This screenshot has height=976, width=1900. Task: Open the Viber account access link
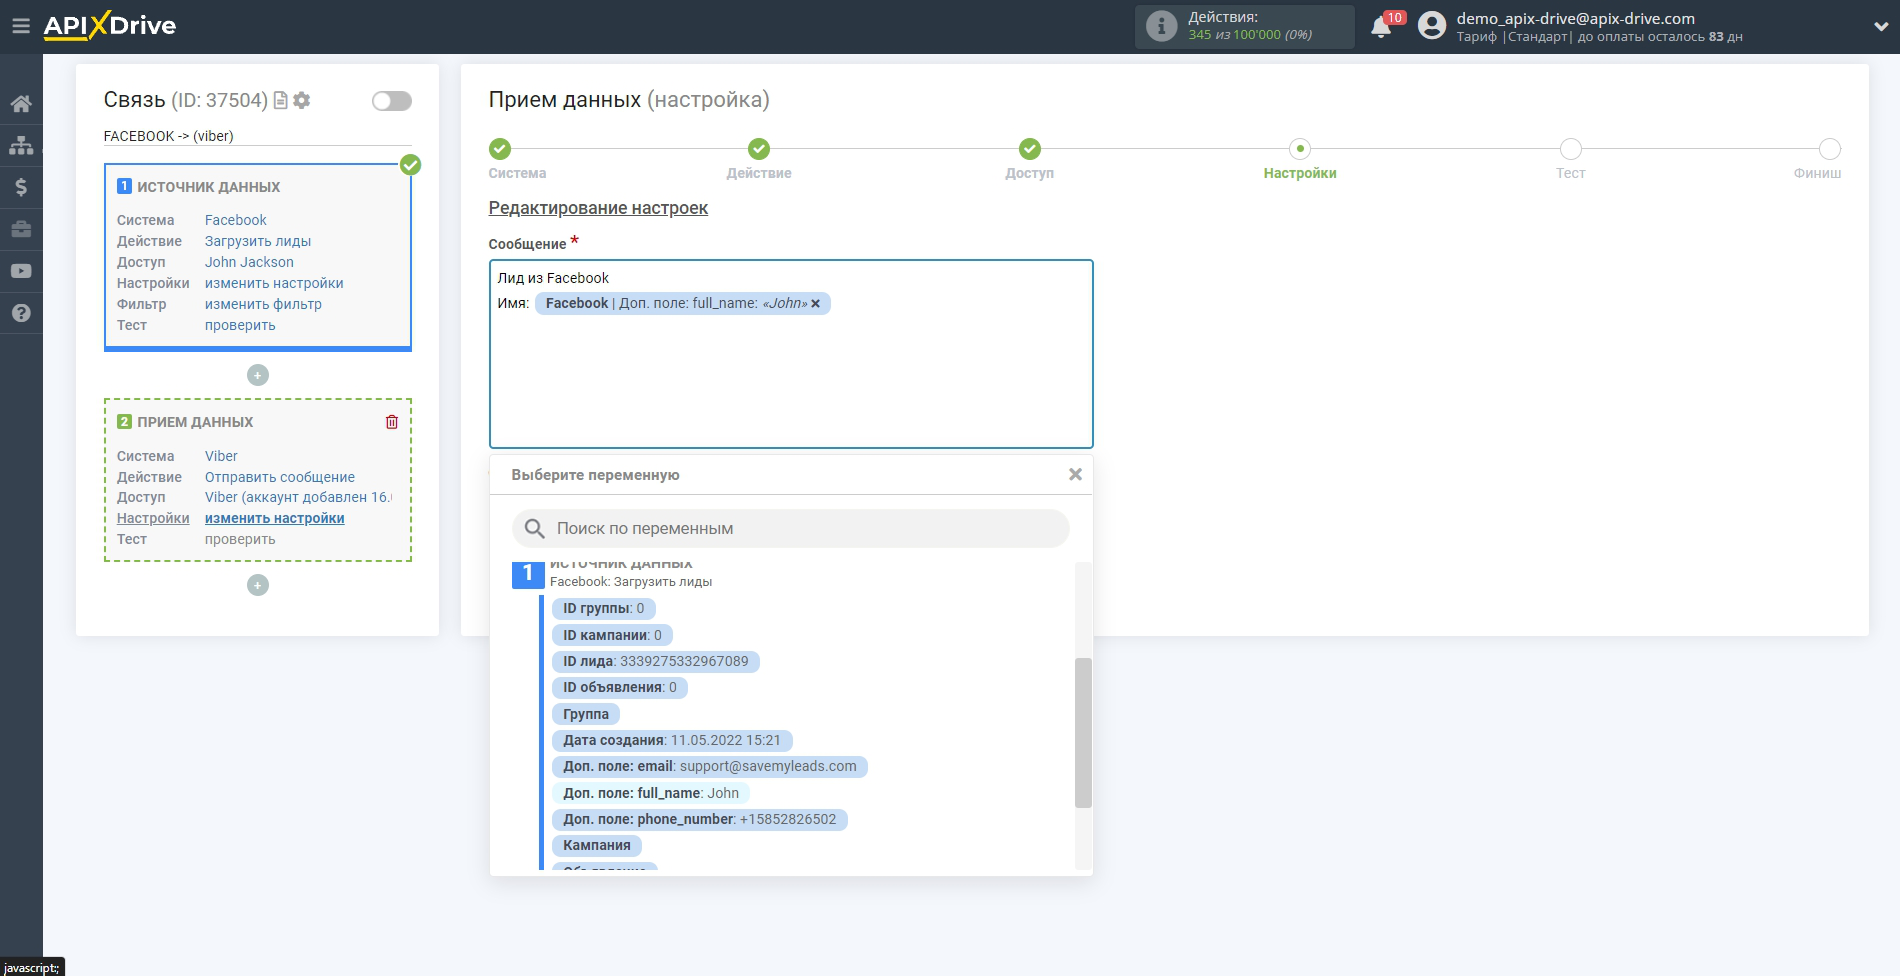click(298, 497)
